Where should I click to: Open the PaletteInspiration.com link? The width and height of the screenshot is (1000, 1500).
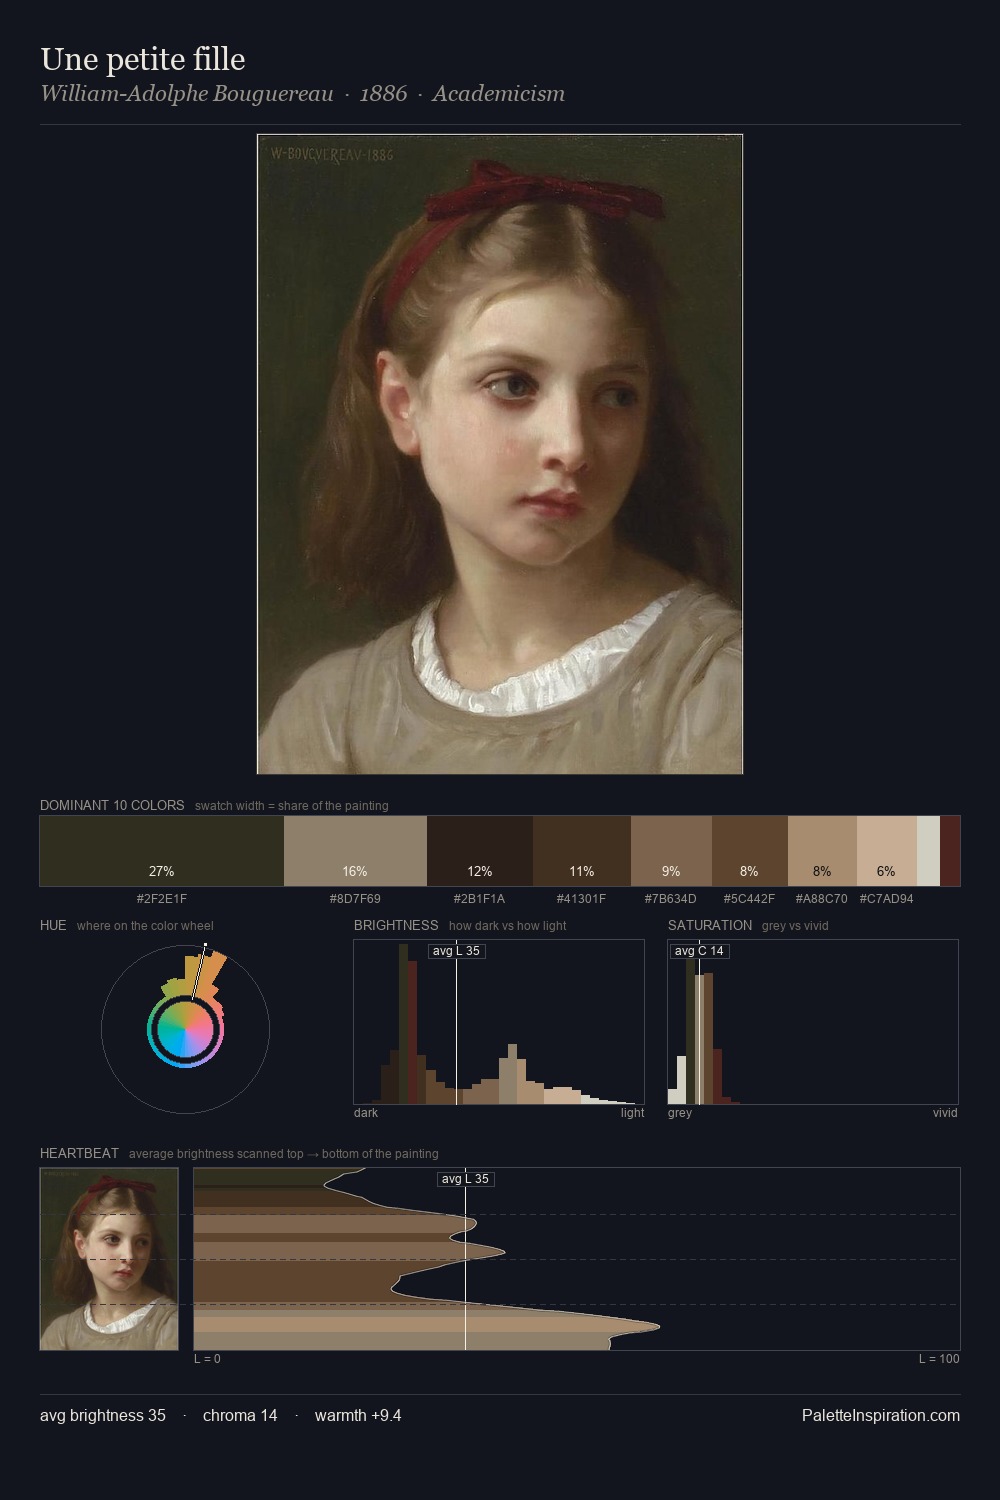881,1415
